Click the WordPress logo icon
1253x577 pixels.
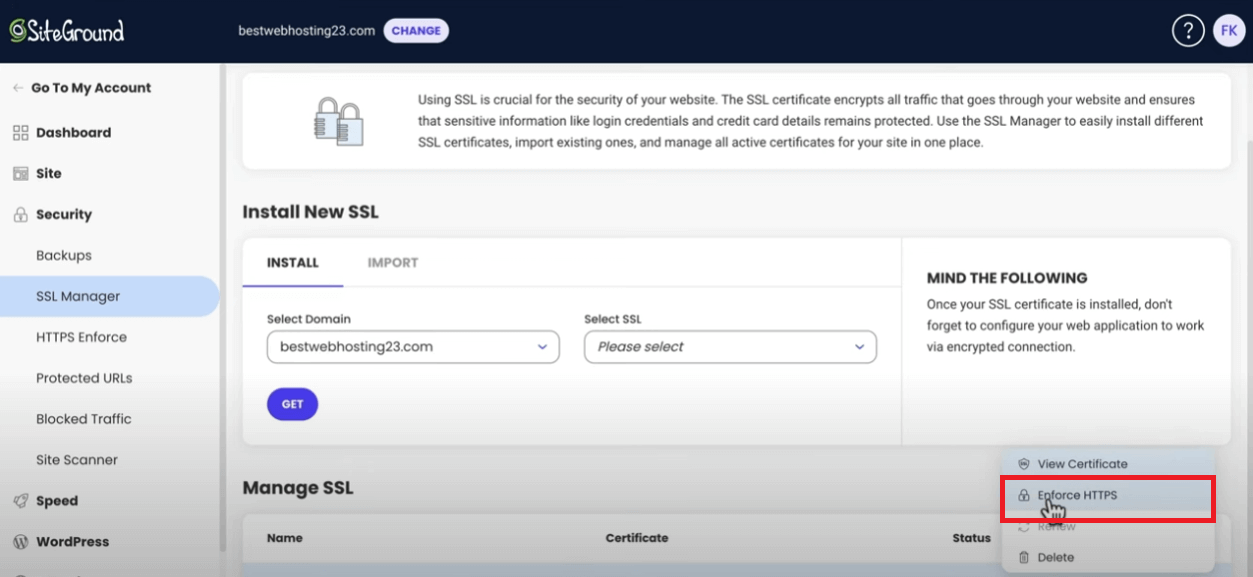pos(20,542)
